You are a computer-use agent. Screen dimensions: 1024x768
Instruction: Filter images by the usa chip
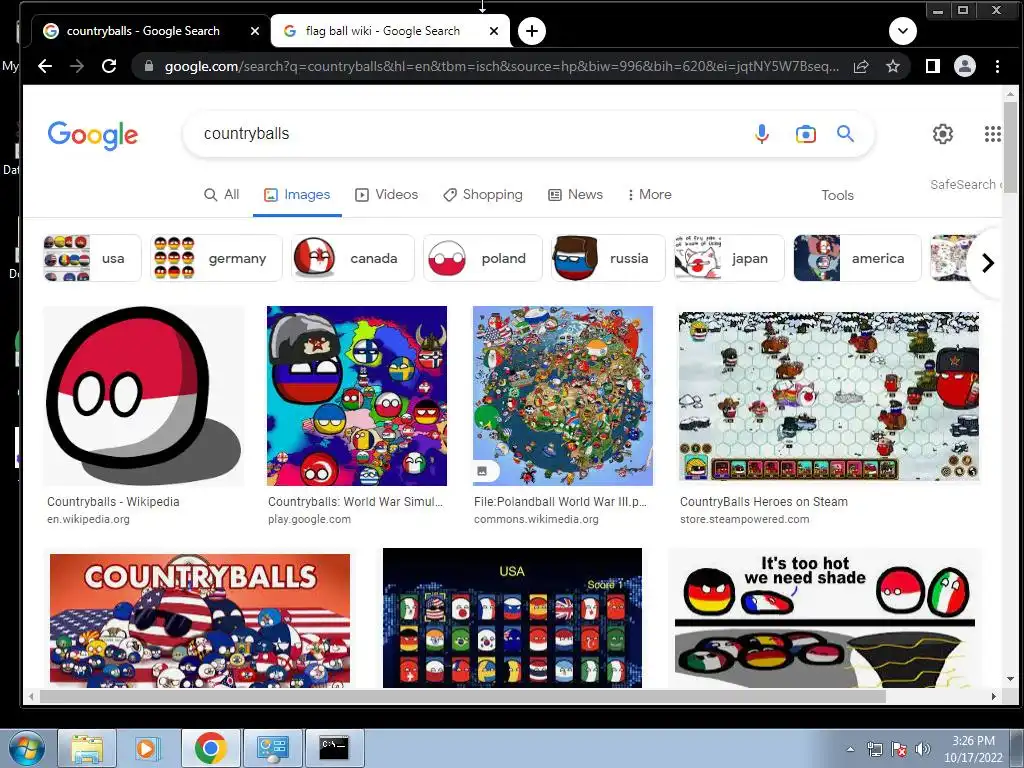pos(92,258)
